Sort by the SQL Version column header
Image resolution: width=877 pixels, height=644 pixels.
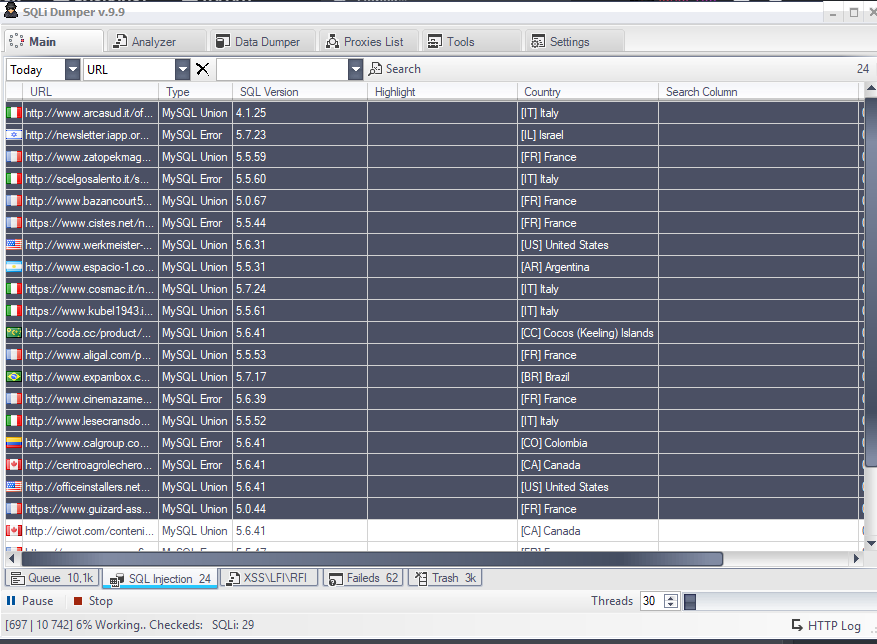(300, 92)
